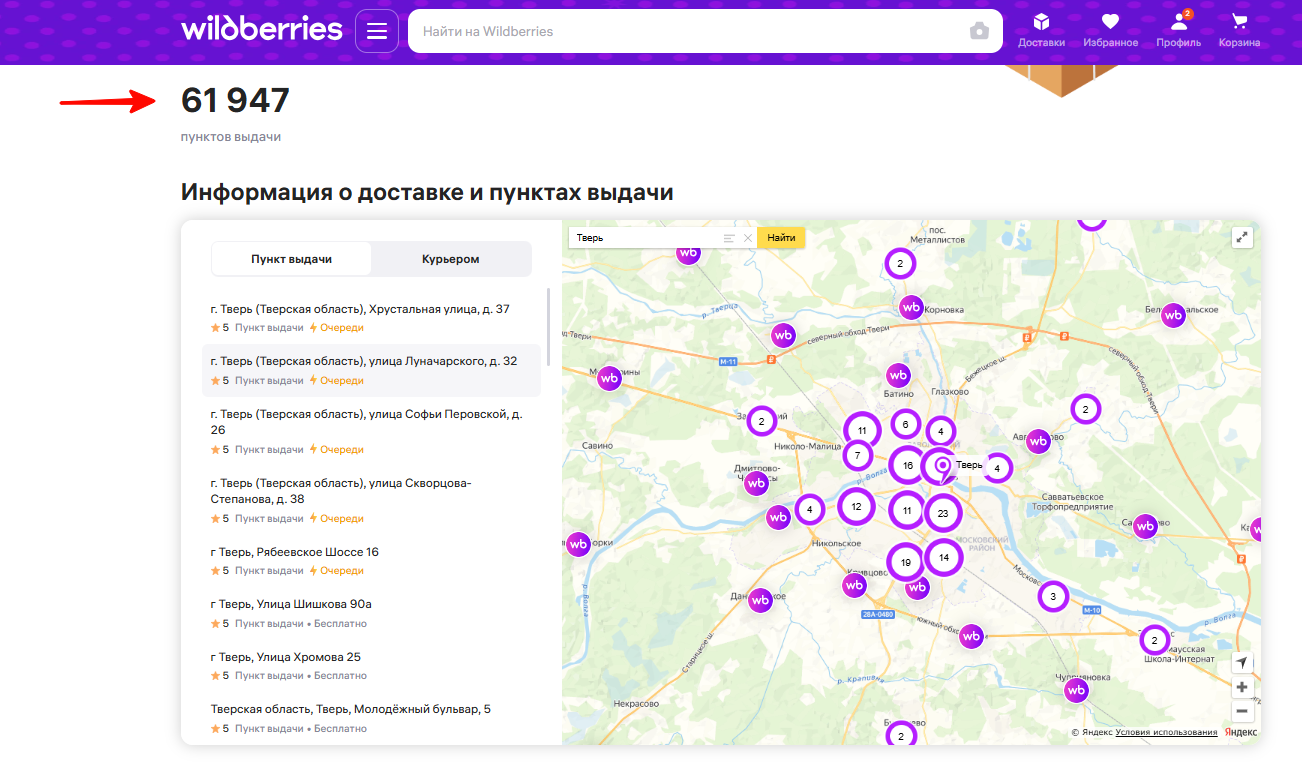The height and width of the screenshot is (768, 1302).
Task: Select pickup point Хрустальная улица, д. 37
Action: click(x=371, y=317)
